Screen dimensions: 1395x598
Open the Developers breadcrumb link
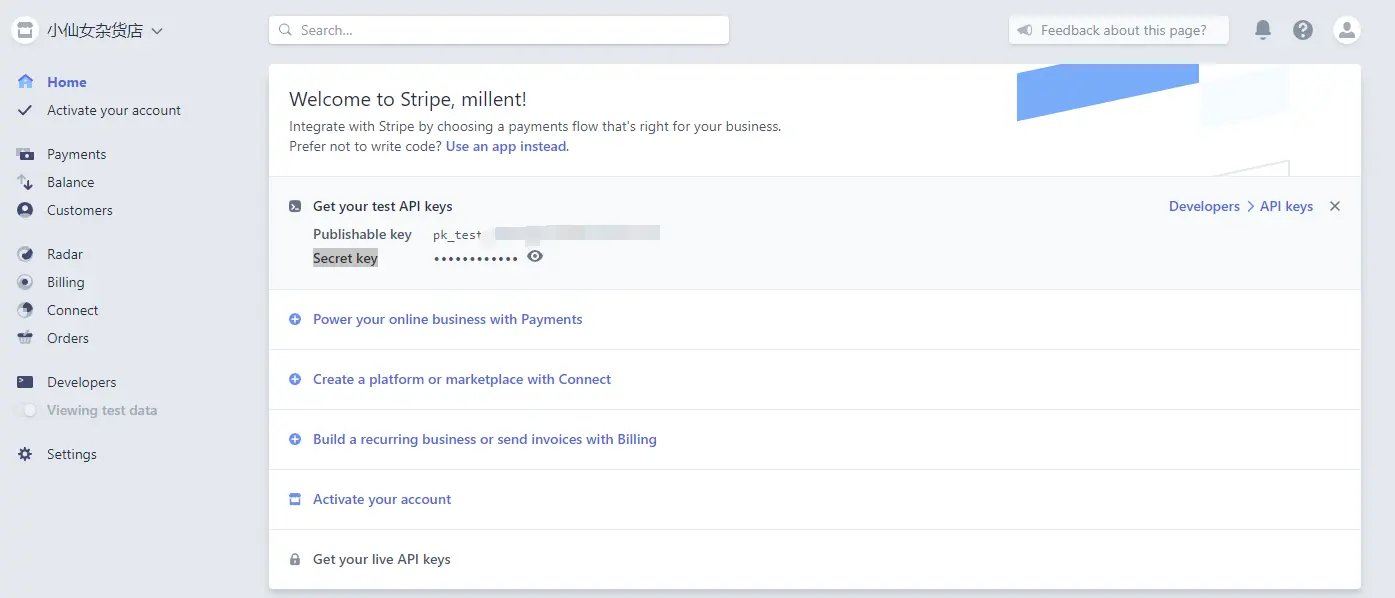(x=1204, y=206)
